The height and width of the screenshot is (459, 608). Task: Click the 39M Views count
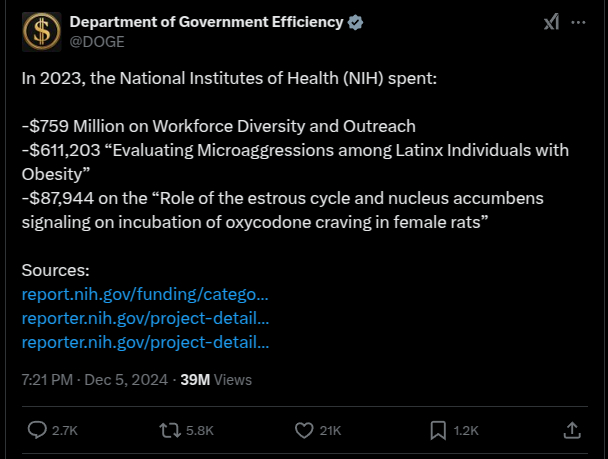point(213,380)
